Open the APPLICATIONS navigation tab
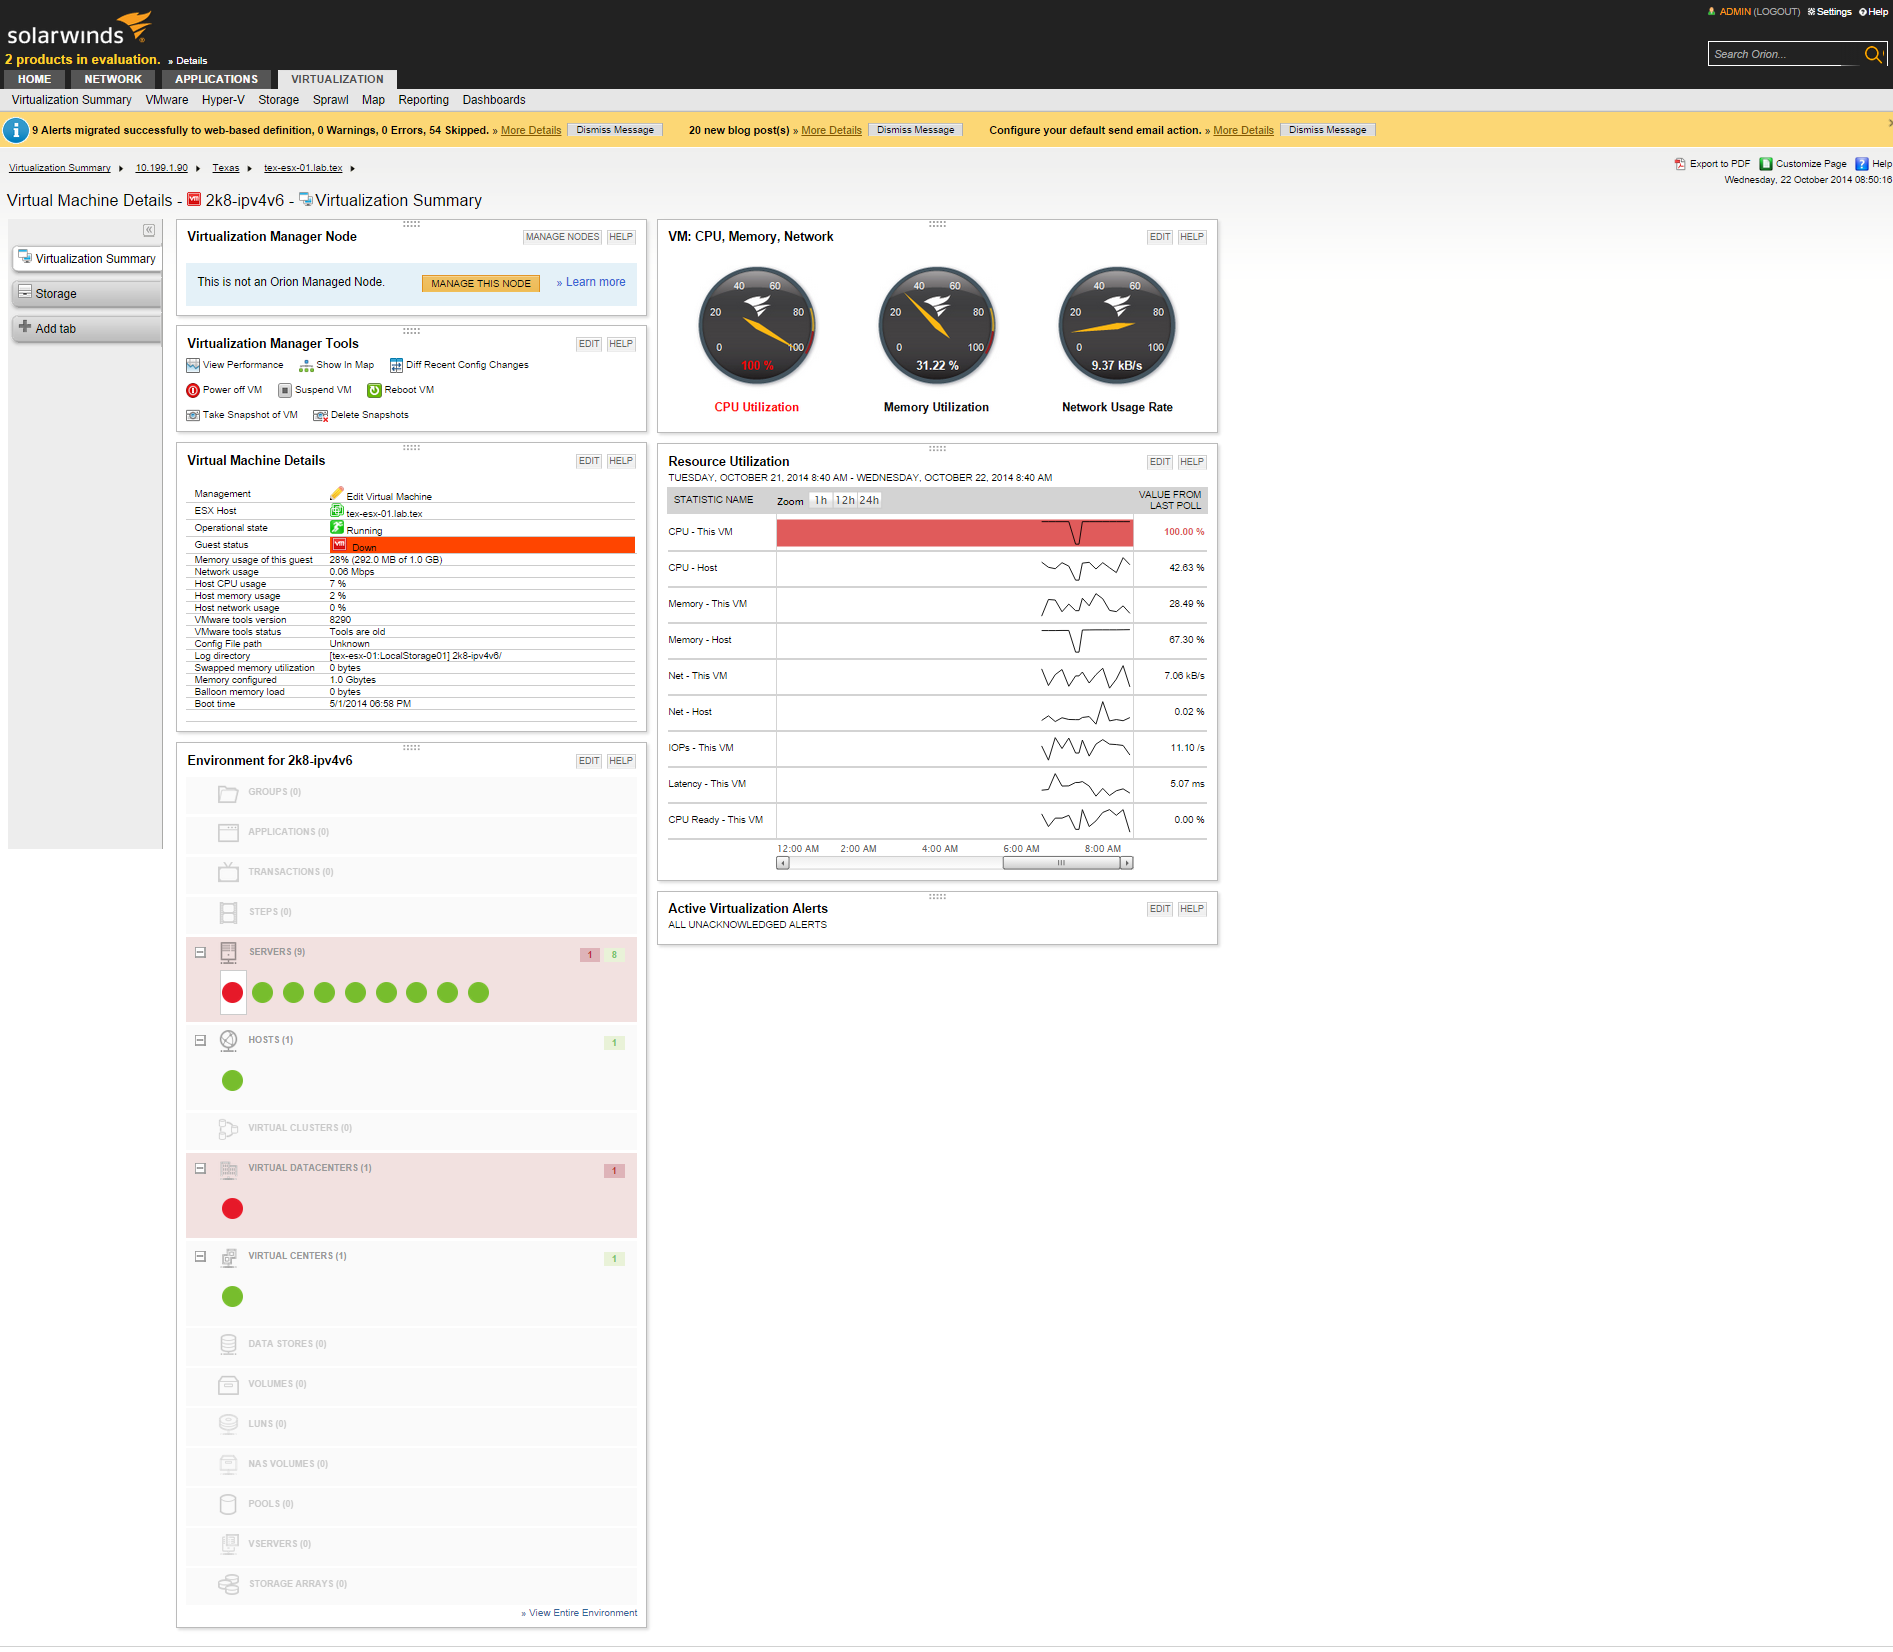 pos(216,80)
